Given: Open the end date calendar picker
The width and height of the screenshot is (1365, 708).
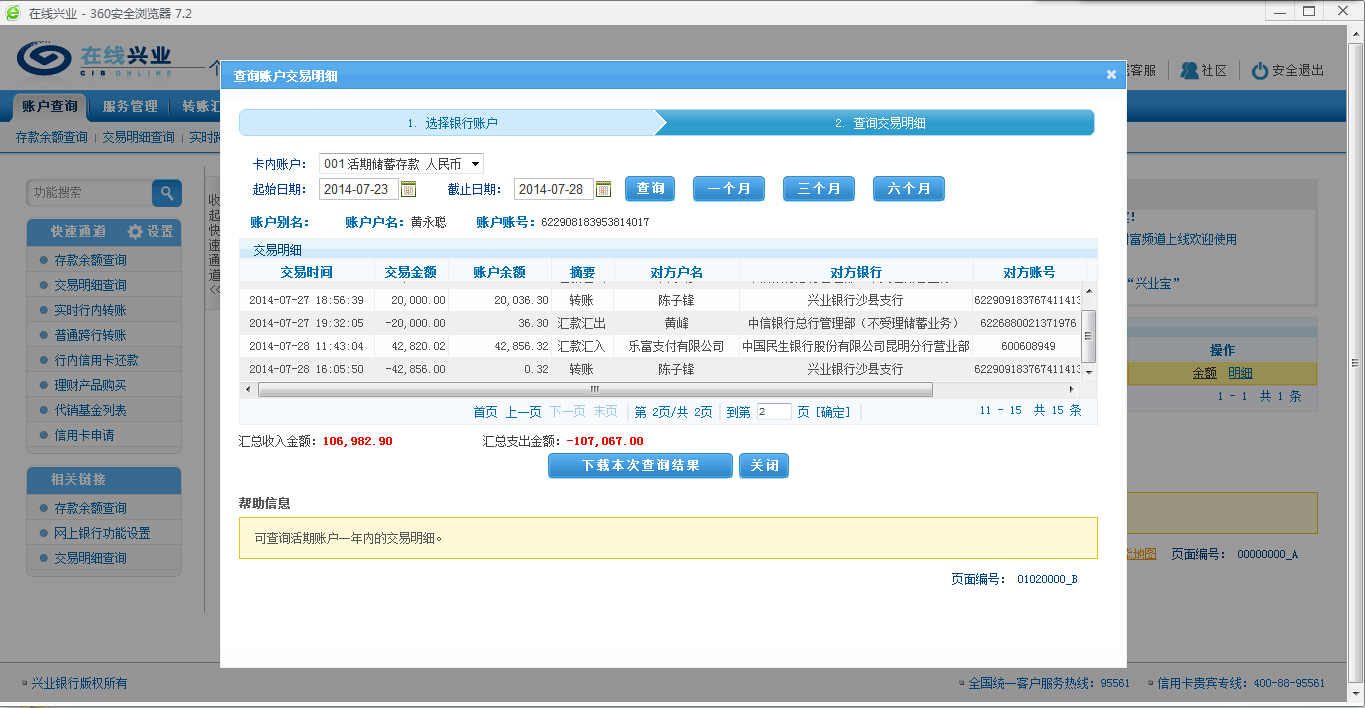Looking at the screenshot, I should pos(603,189).
